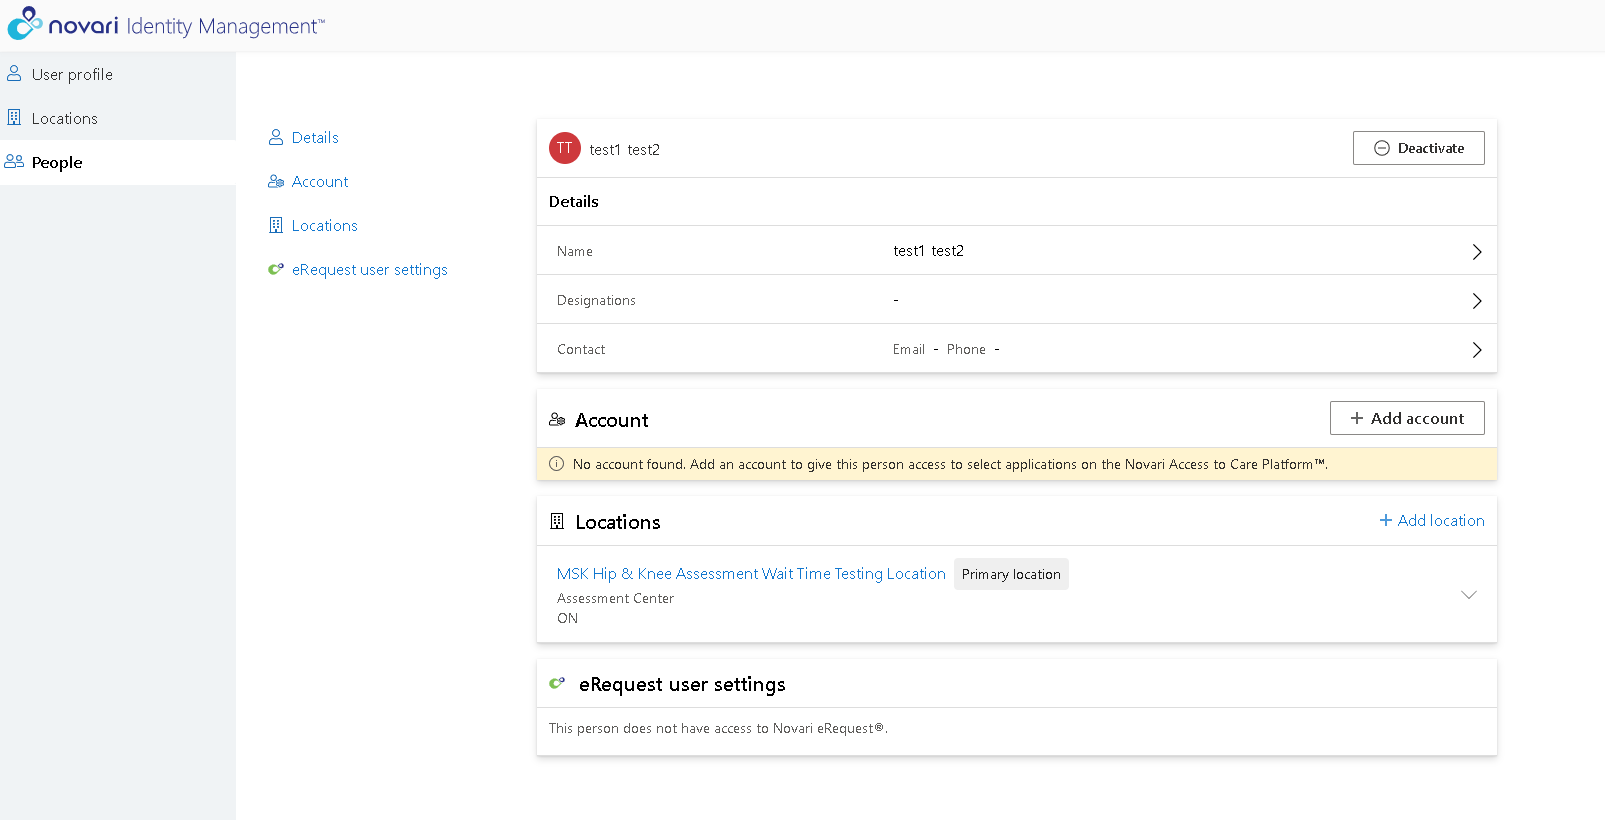Image resolution: width=1605 pixels, height=820 pixels.
Task: Click Add account button
Action: click(1407, 418)
